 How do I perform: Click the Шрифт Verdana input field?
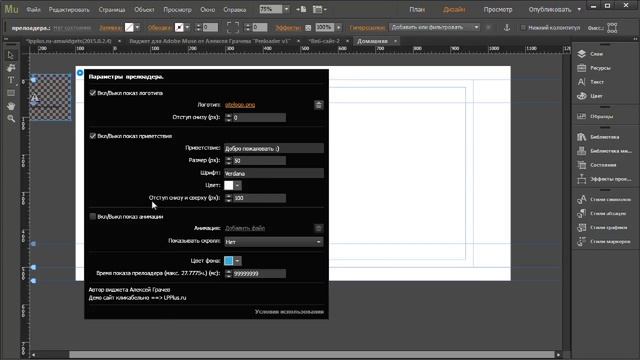[274, 173]
